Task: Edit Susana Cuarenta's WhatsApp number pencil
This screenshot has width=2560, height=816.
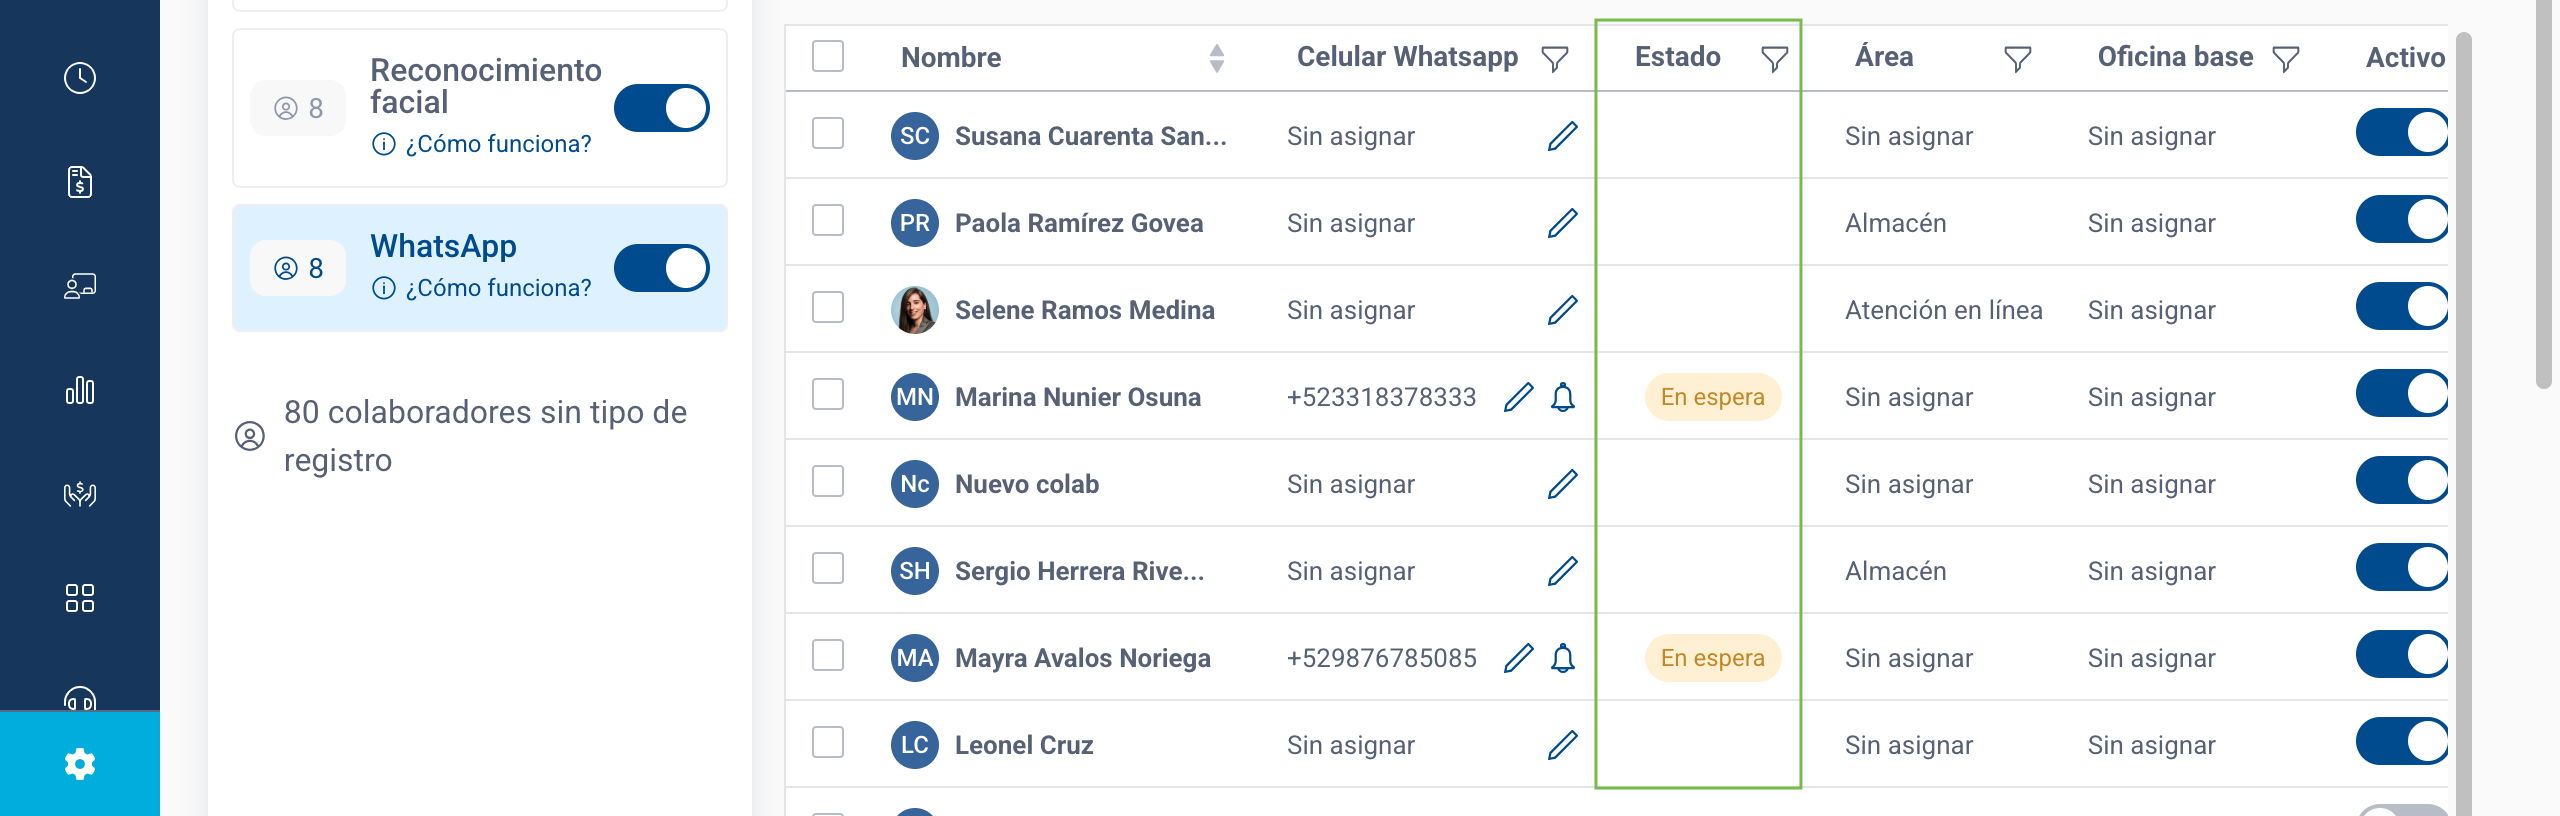Action: pyautogui.click(x=1562, y=136)
